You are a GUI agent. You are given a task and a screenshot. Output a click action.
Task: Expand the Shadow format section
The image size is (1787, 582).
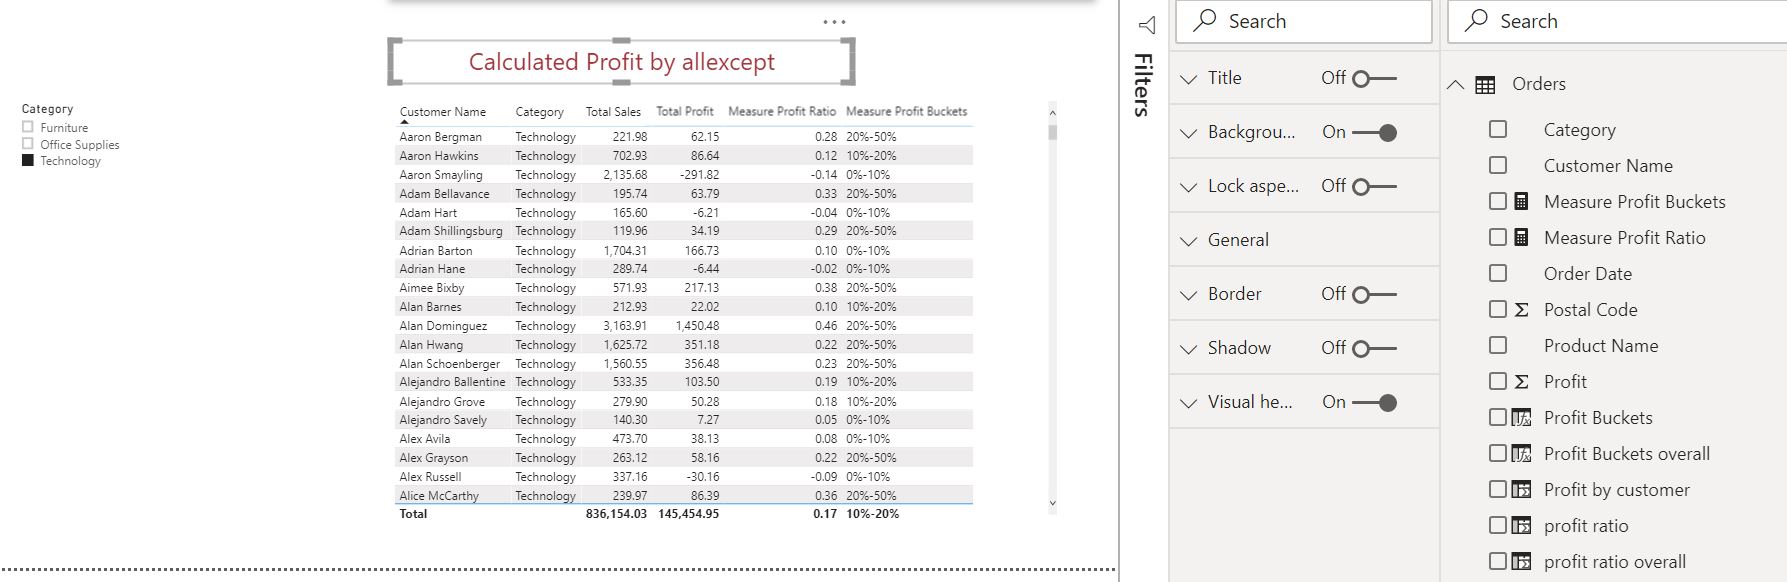click(1189, 349)
